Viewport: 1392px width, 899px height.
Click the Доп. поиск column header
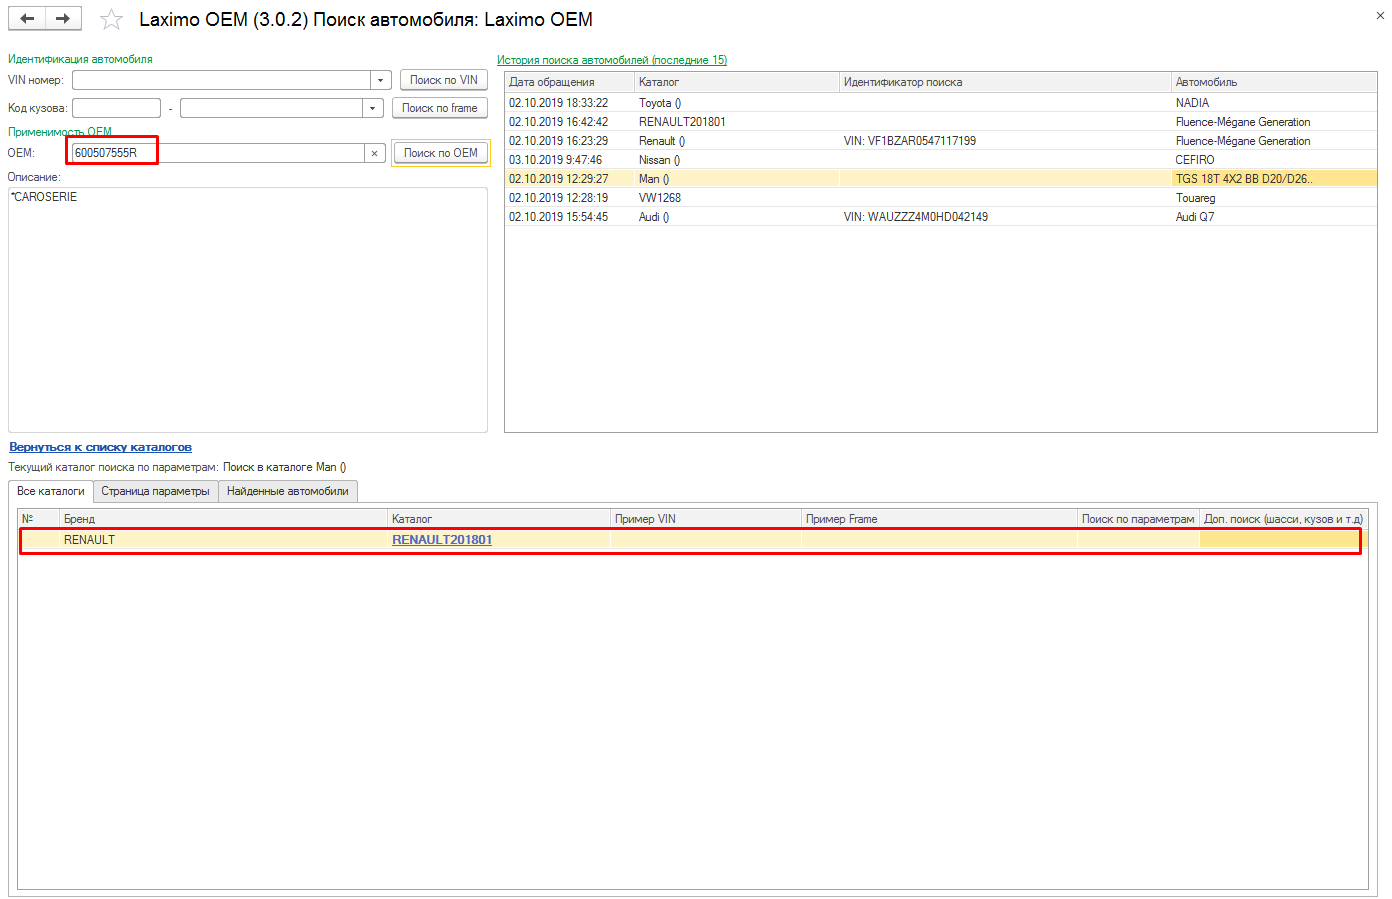point(1283,519)
